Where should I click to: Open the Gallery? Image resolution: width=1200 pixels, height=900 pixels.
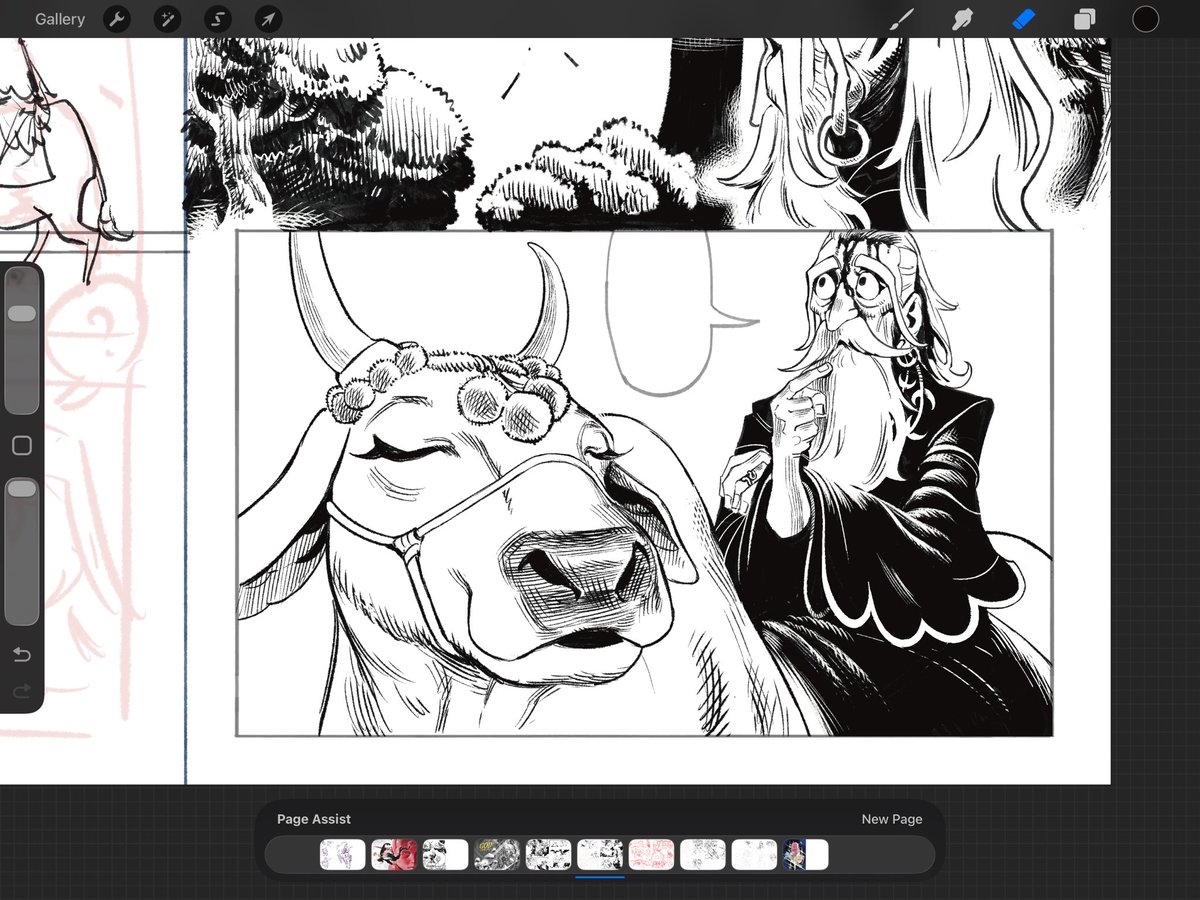60,19
